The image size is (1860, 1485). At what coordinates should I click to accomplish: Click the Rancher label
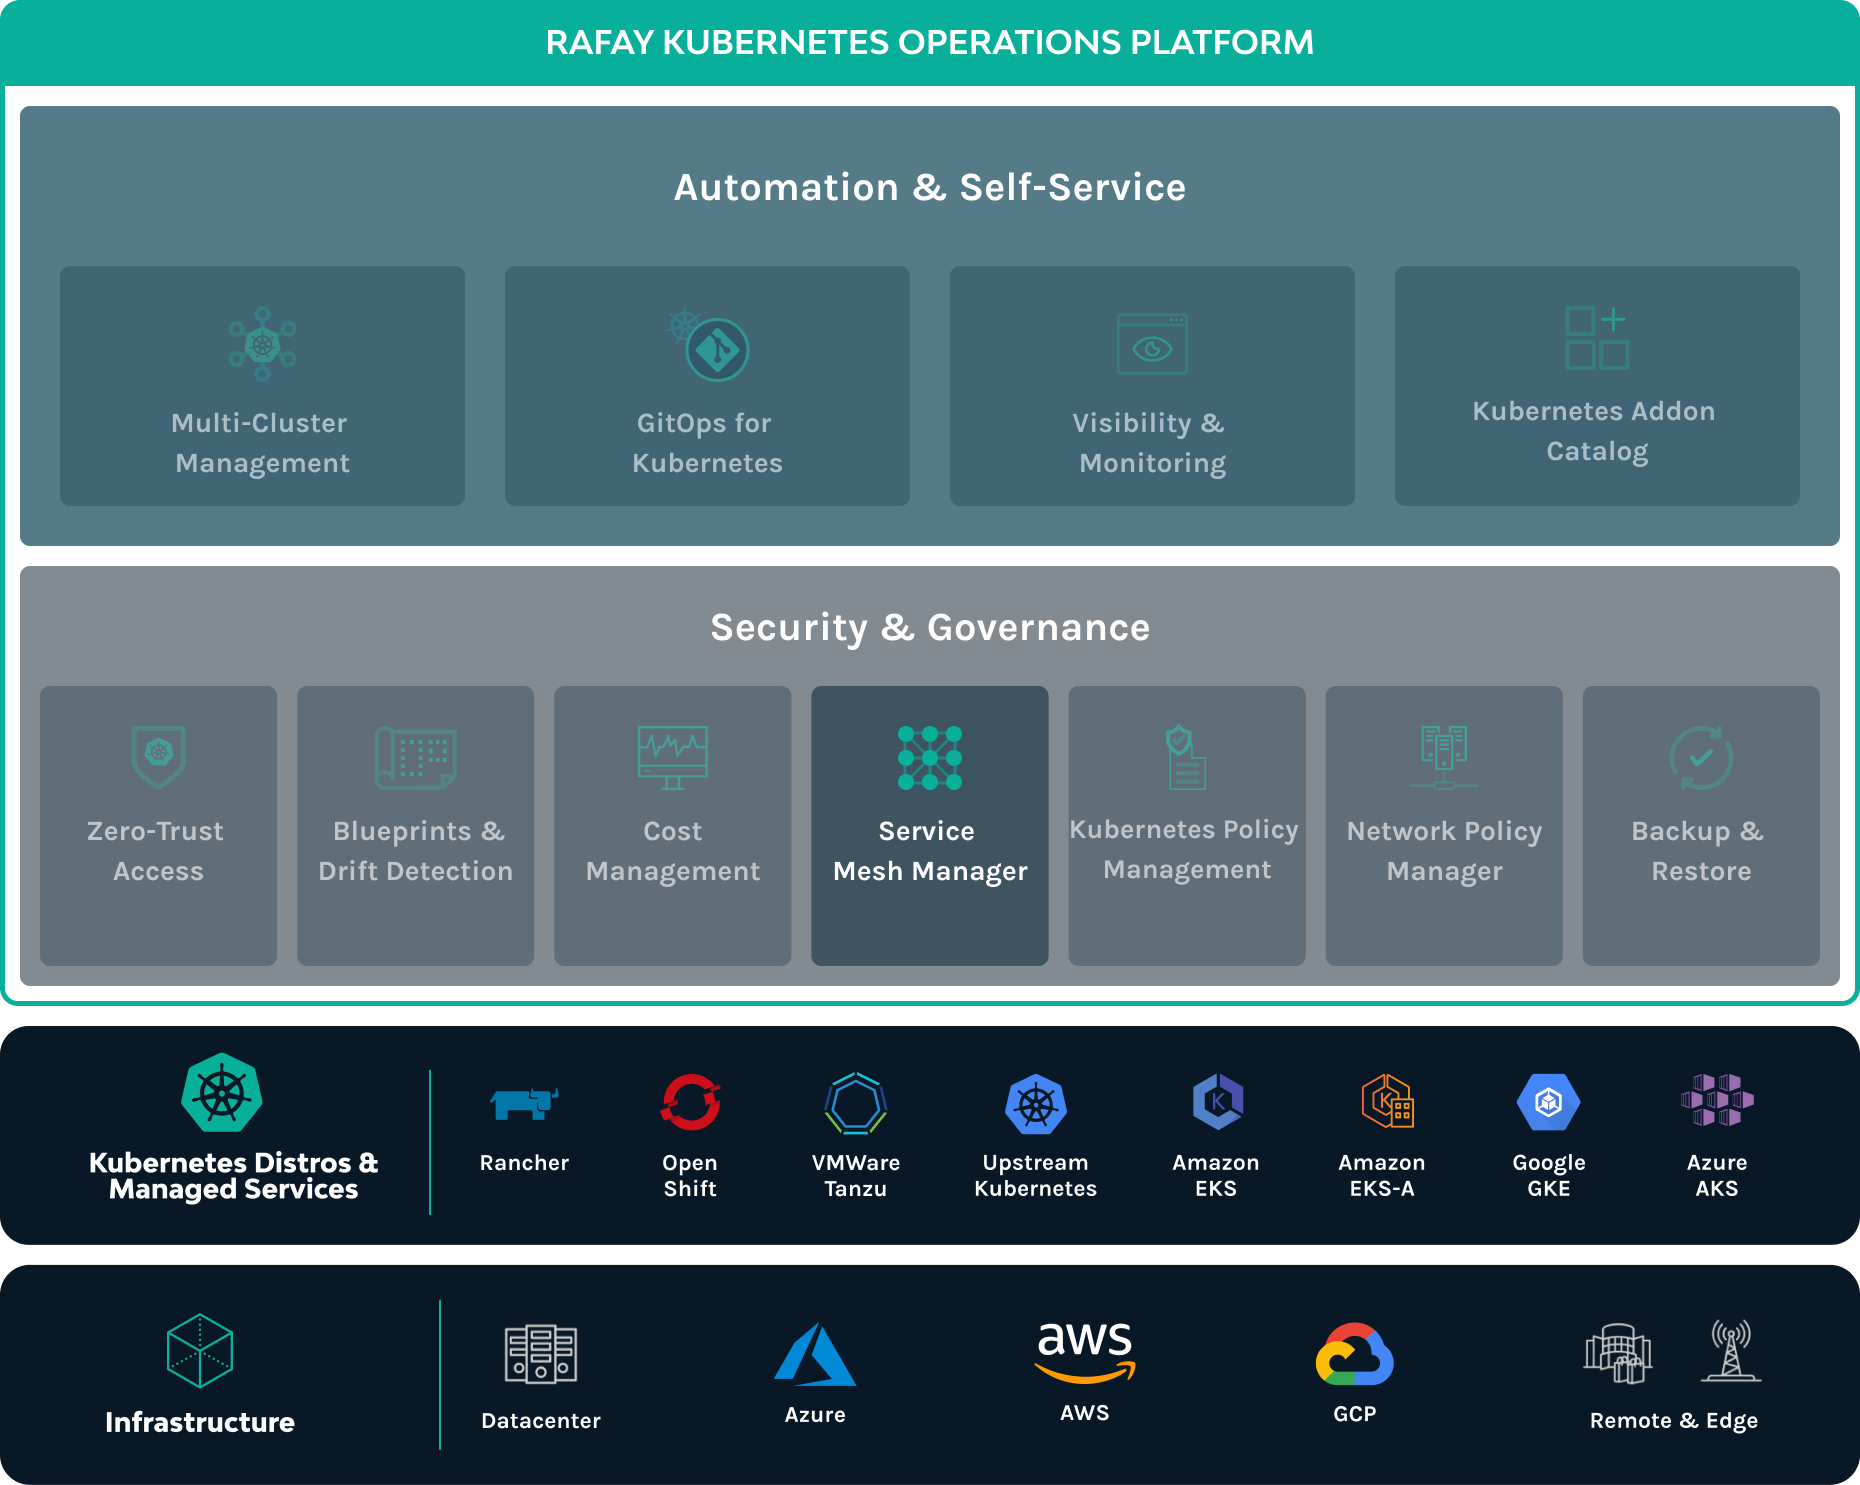pyautogui.click(x=524, y=1162)
